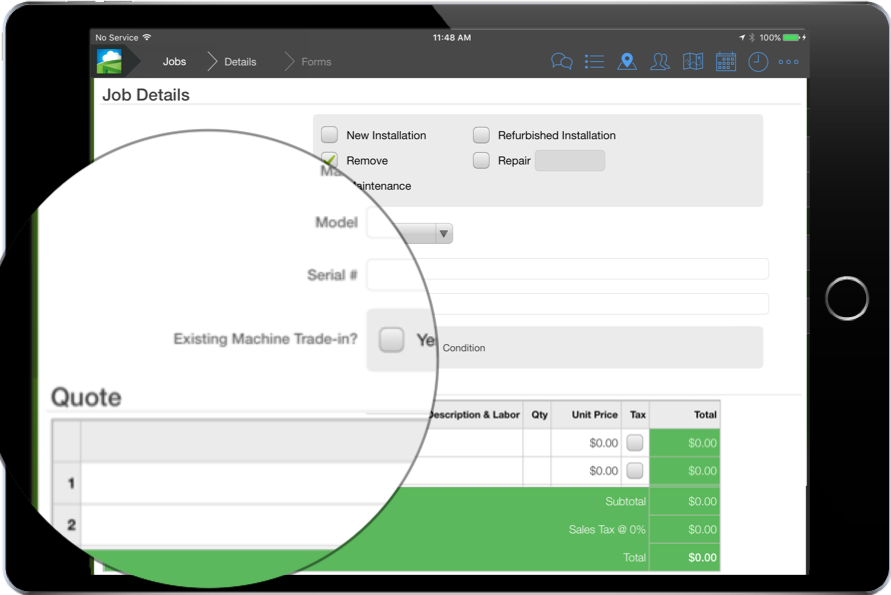
Task: Enable the Refurbished Installation checkbox
Action: 481,134
